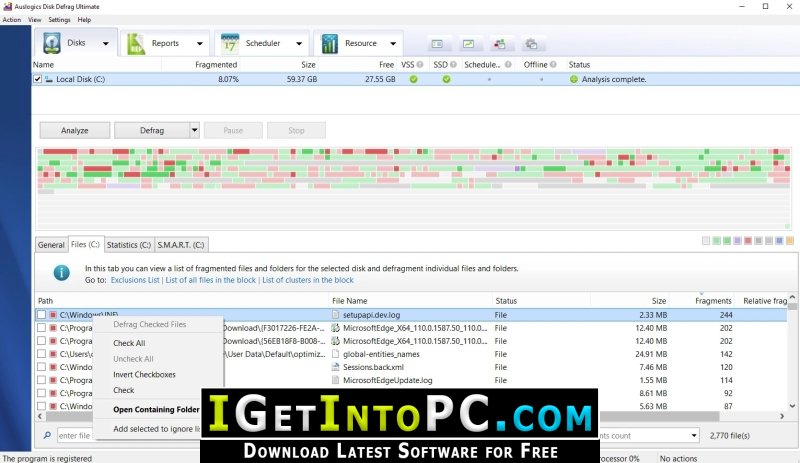Image resolution: width=800 pixels, height=463 pixels.
Task: Expand the Scheduler dropdown arrow
Action: 299,44
